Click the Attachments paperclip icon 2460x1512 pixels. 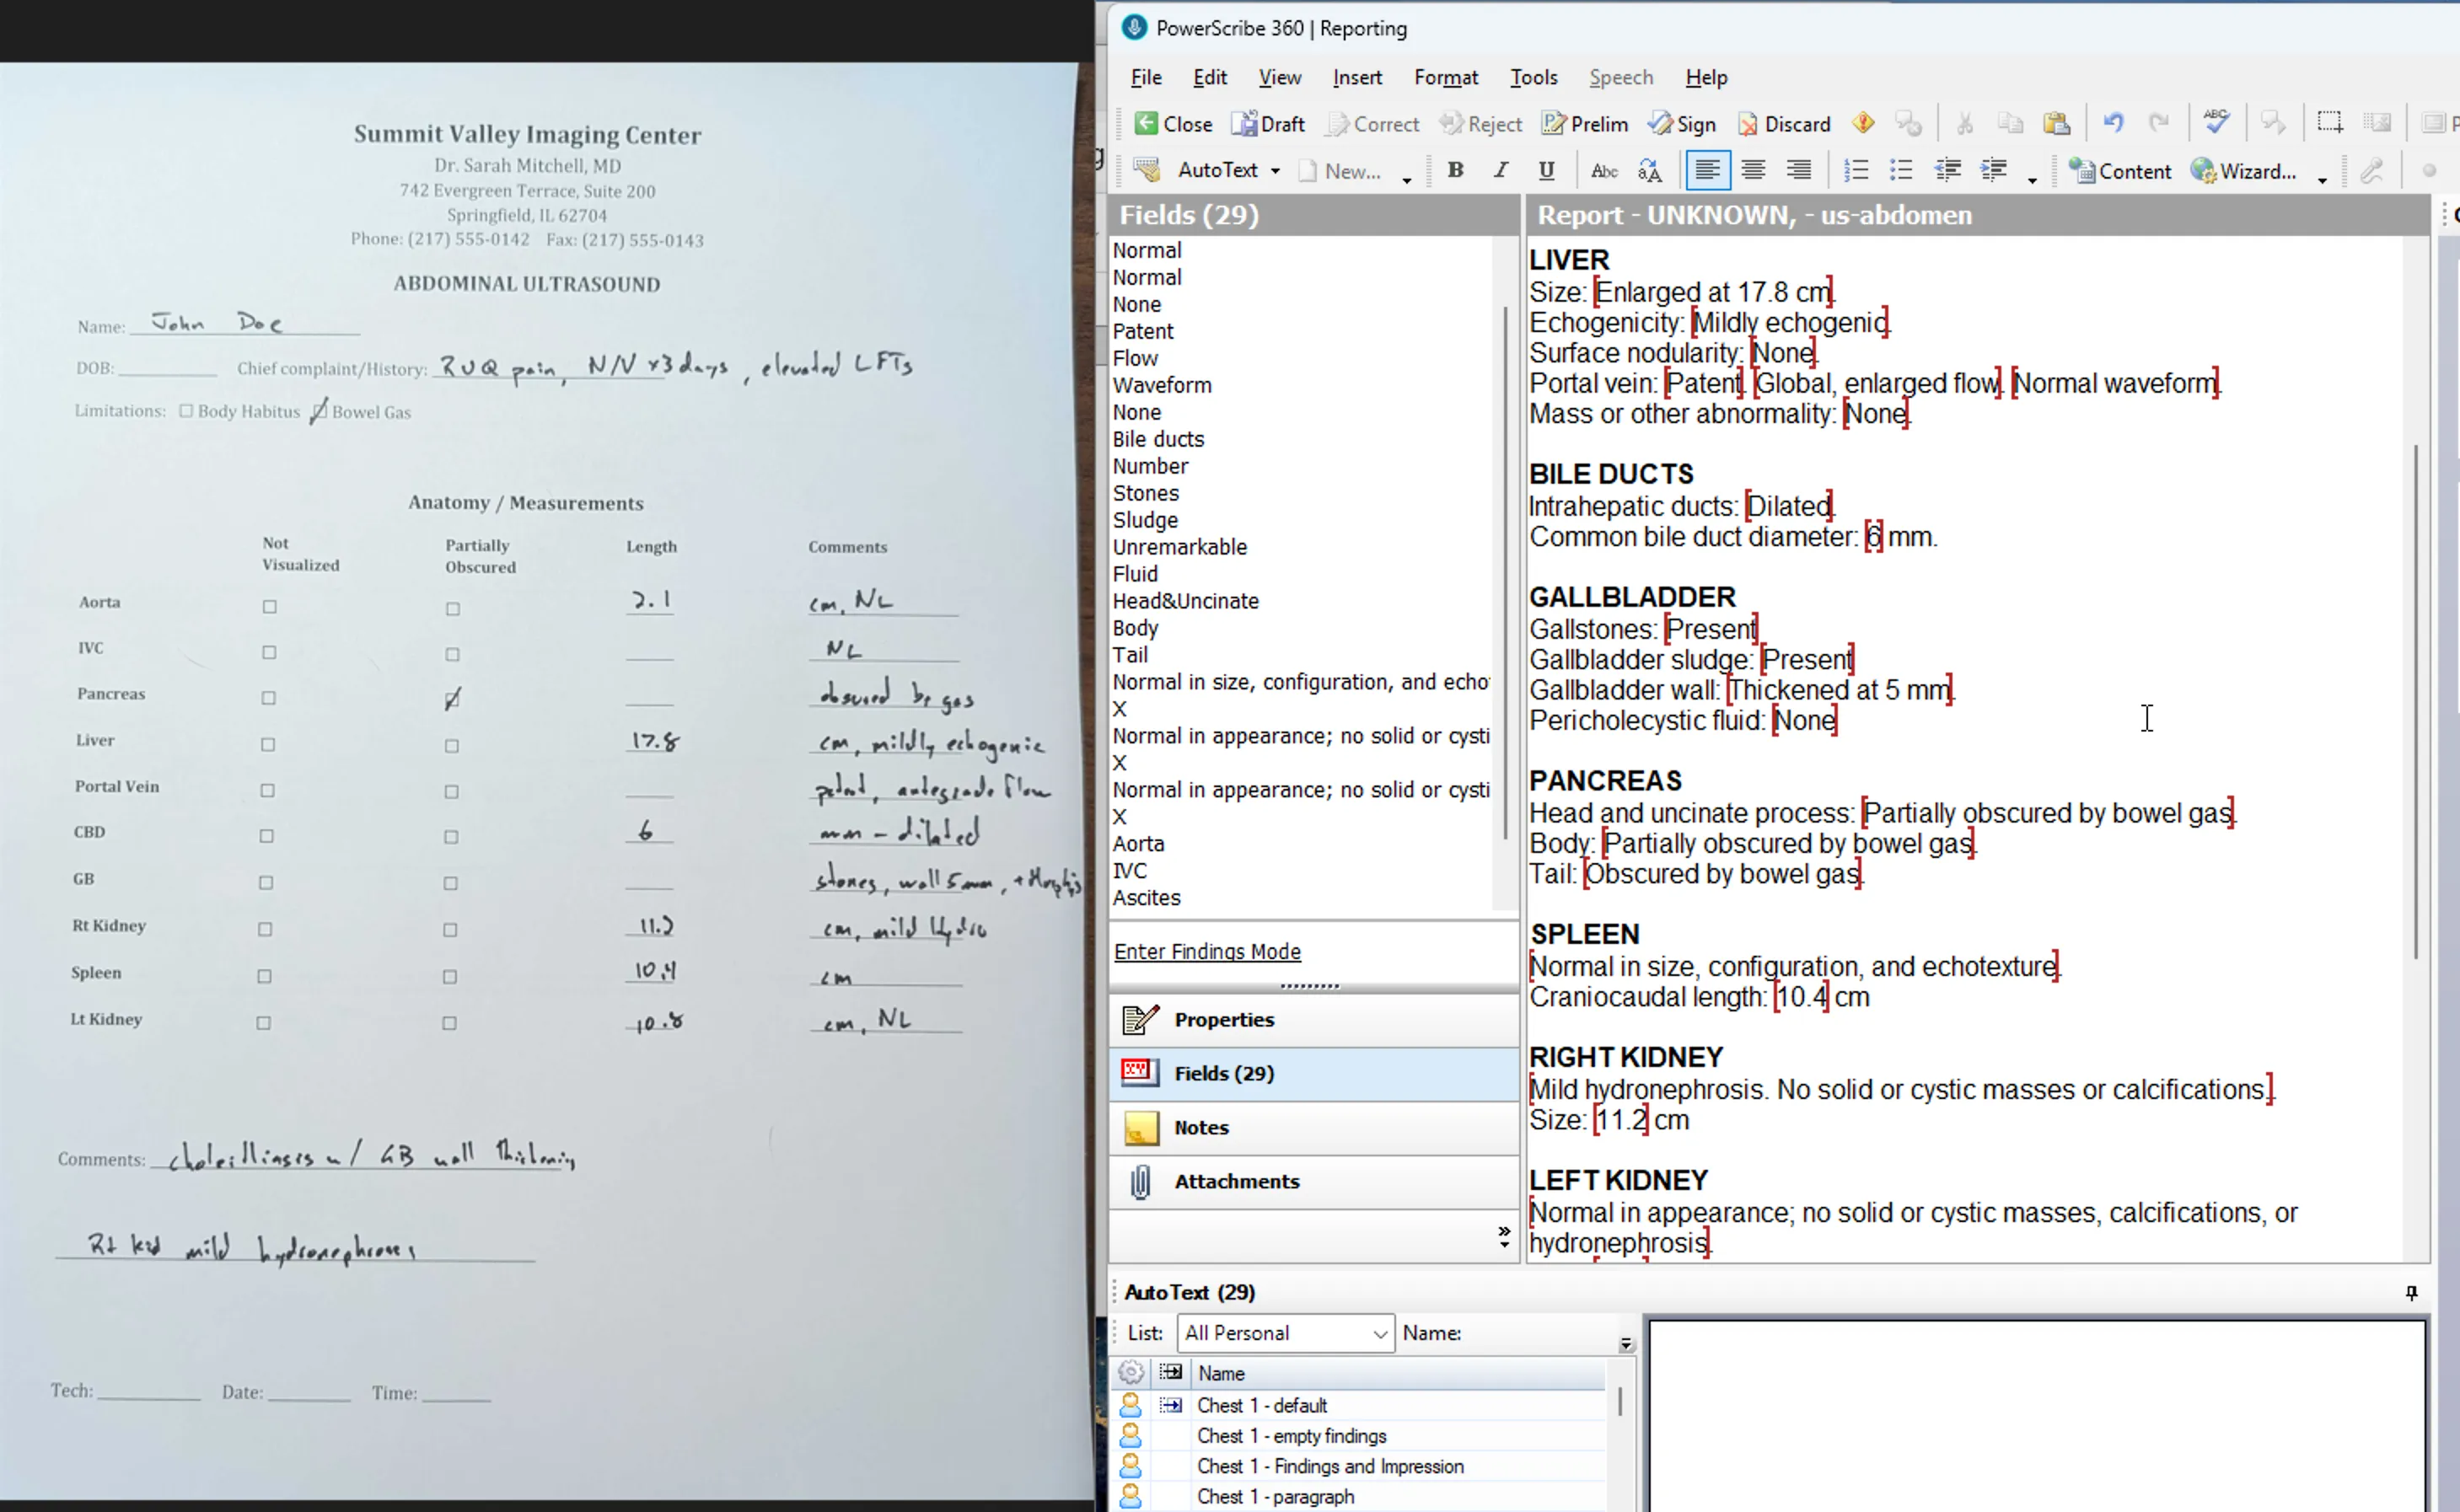pyautogui.click(x=1142, y=1181)
